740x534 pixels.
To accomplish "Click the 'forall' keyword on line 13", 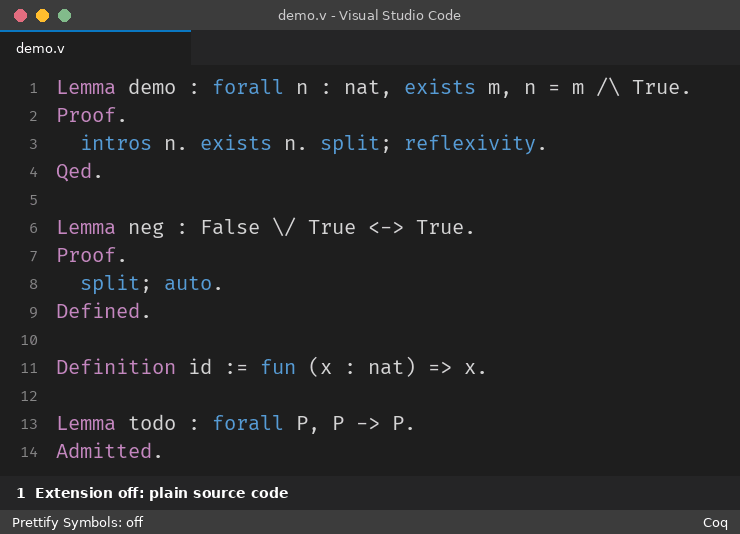I will point(248,424).
